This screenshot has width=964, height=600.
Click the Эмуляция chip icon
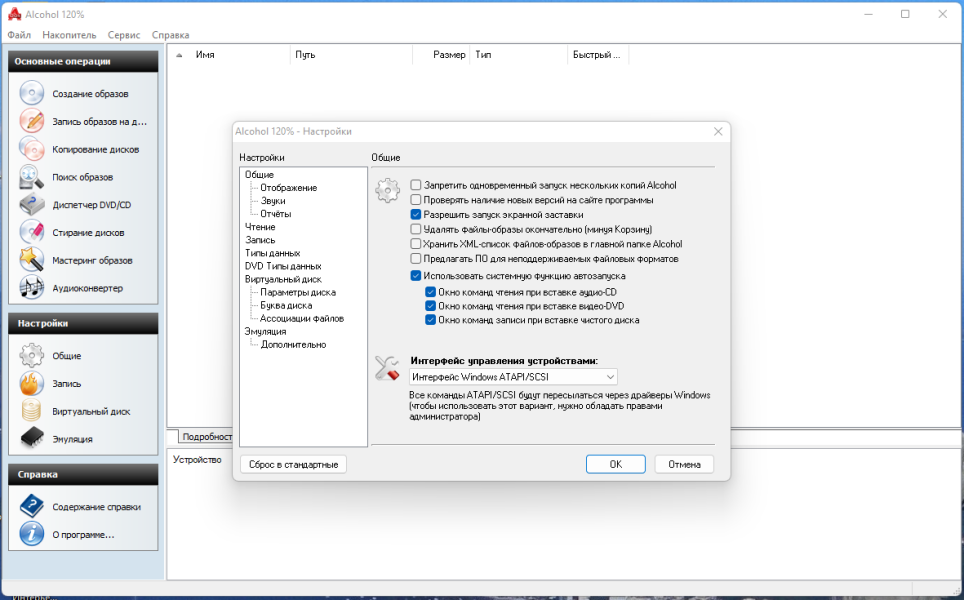tap(31, 439)
